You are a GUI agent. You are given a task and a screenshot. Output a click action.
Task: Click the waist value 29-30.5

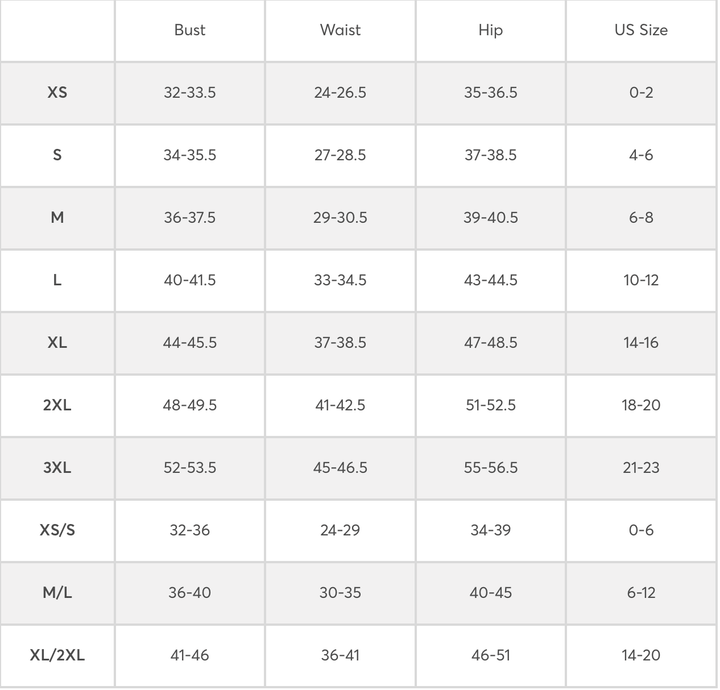pos(340,217)
